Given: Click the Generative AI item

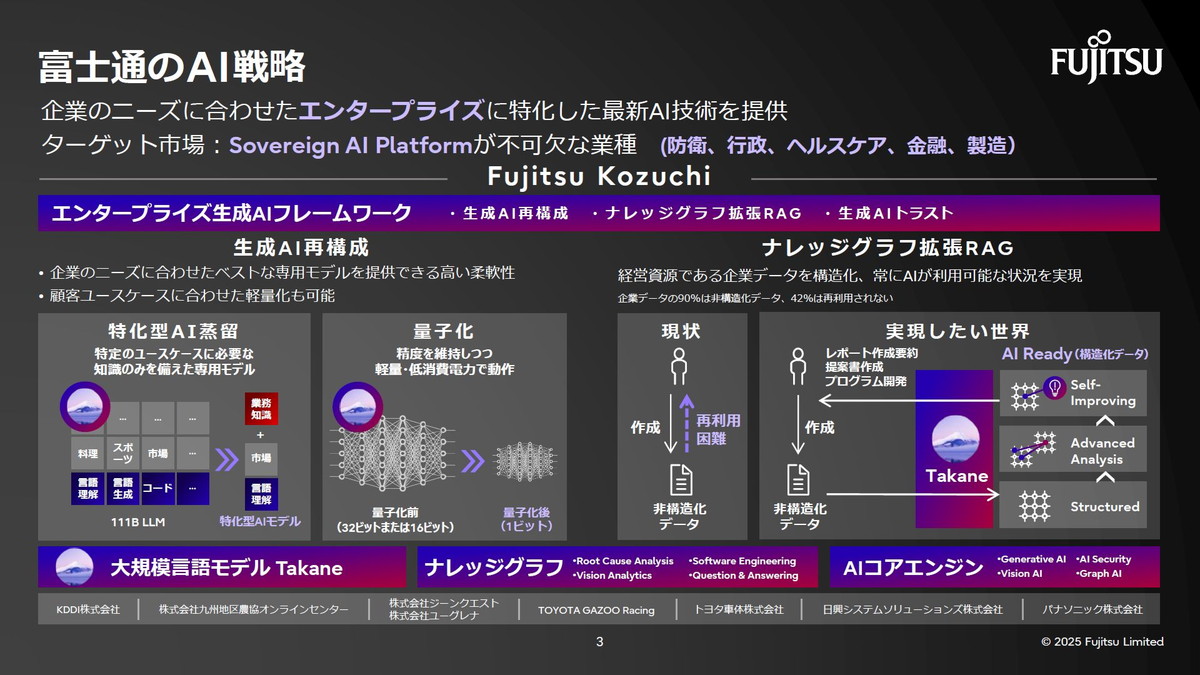Looking at the screenshot, I should point(1032,559).
